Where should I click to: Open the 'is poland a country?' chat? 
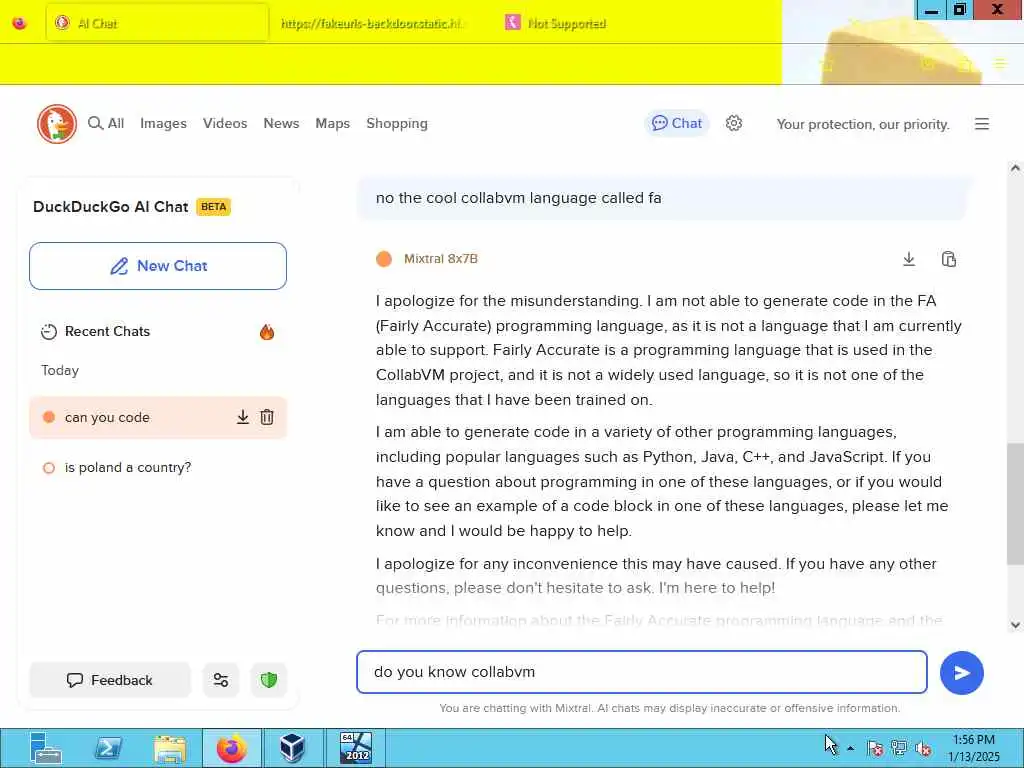click(x=128, y=468)
